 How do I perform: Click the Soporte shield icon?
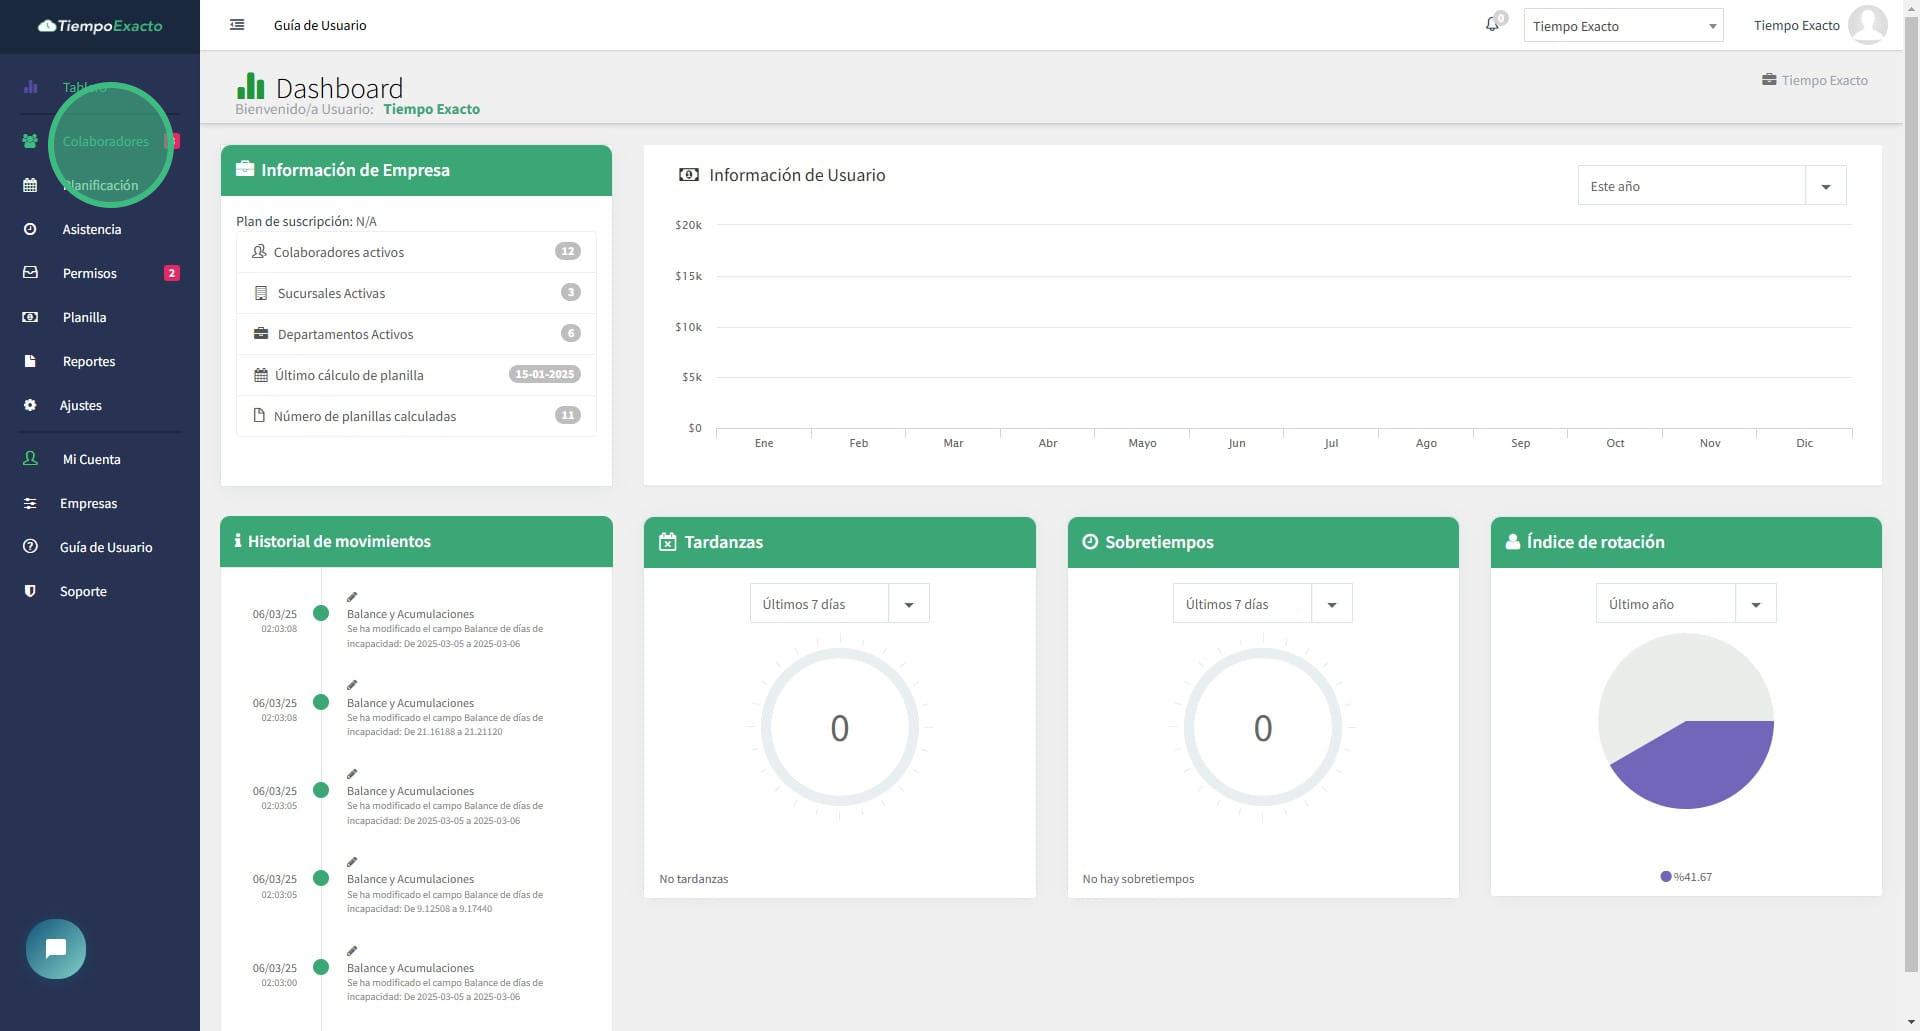30,591
